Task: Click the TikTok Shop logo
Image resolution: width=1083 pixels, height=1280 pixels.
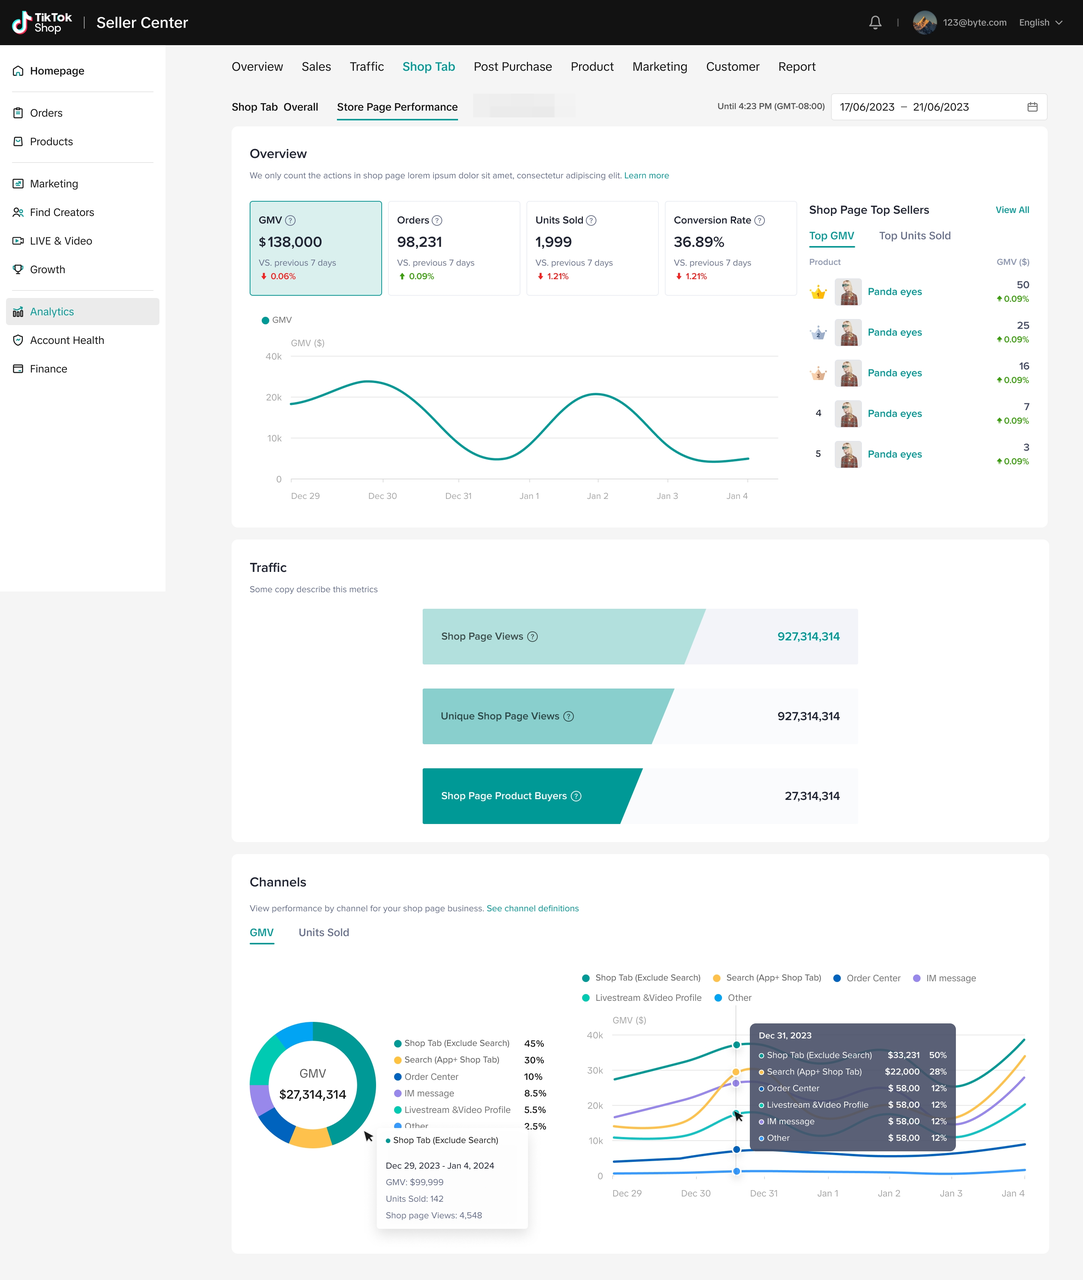Action: [42, 22]
